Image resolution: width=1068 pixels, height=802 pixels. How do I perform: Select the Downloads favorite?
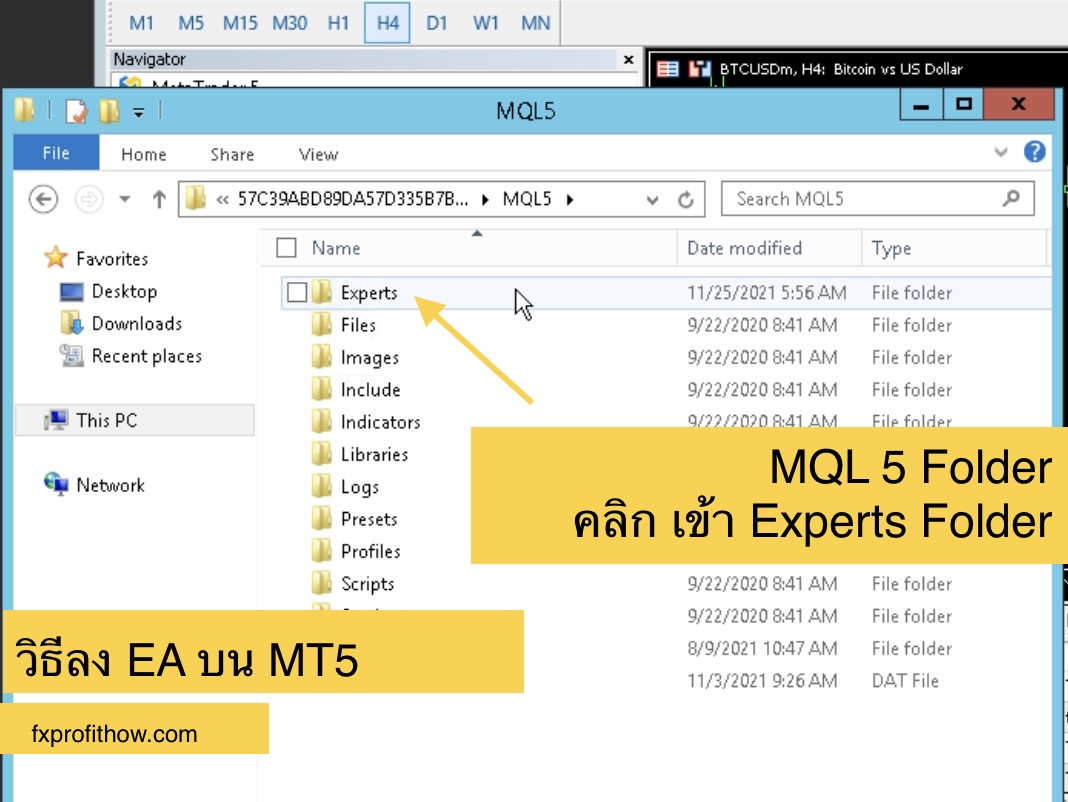click(x=137, y=324)
